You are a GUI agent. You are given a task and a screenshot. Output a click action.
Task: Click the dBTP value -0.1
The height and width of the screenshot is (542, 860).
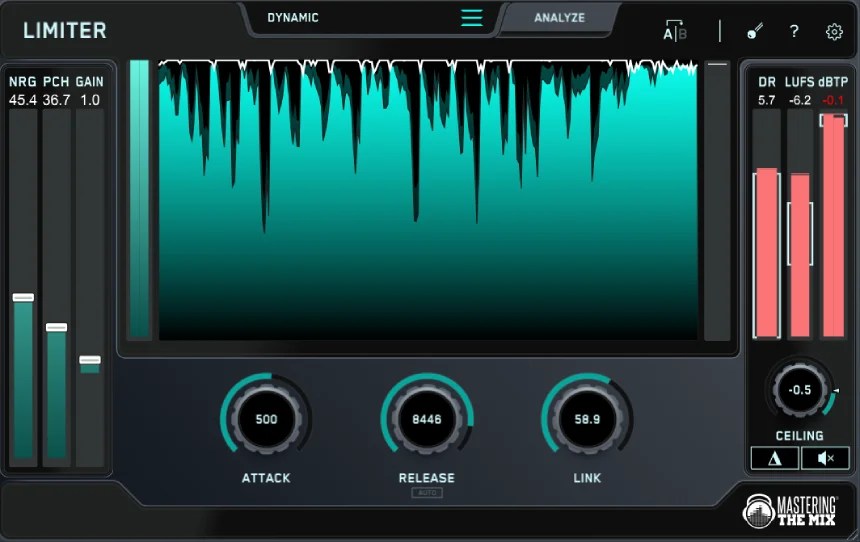(x=833, y=100)
